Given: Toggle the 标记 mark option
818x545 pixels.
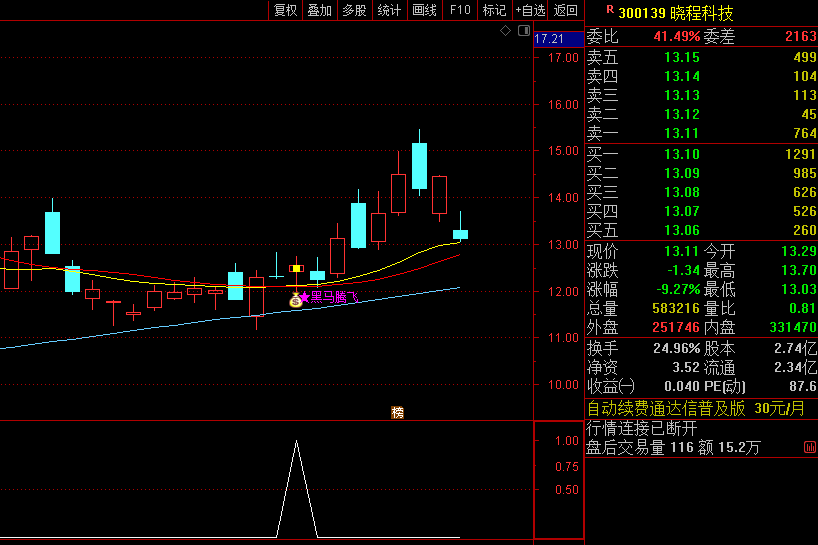Looking at the screenshot, I should tap(494, 10).
